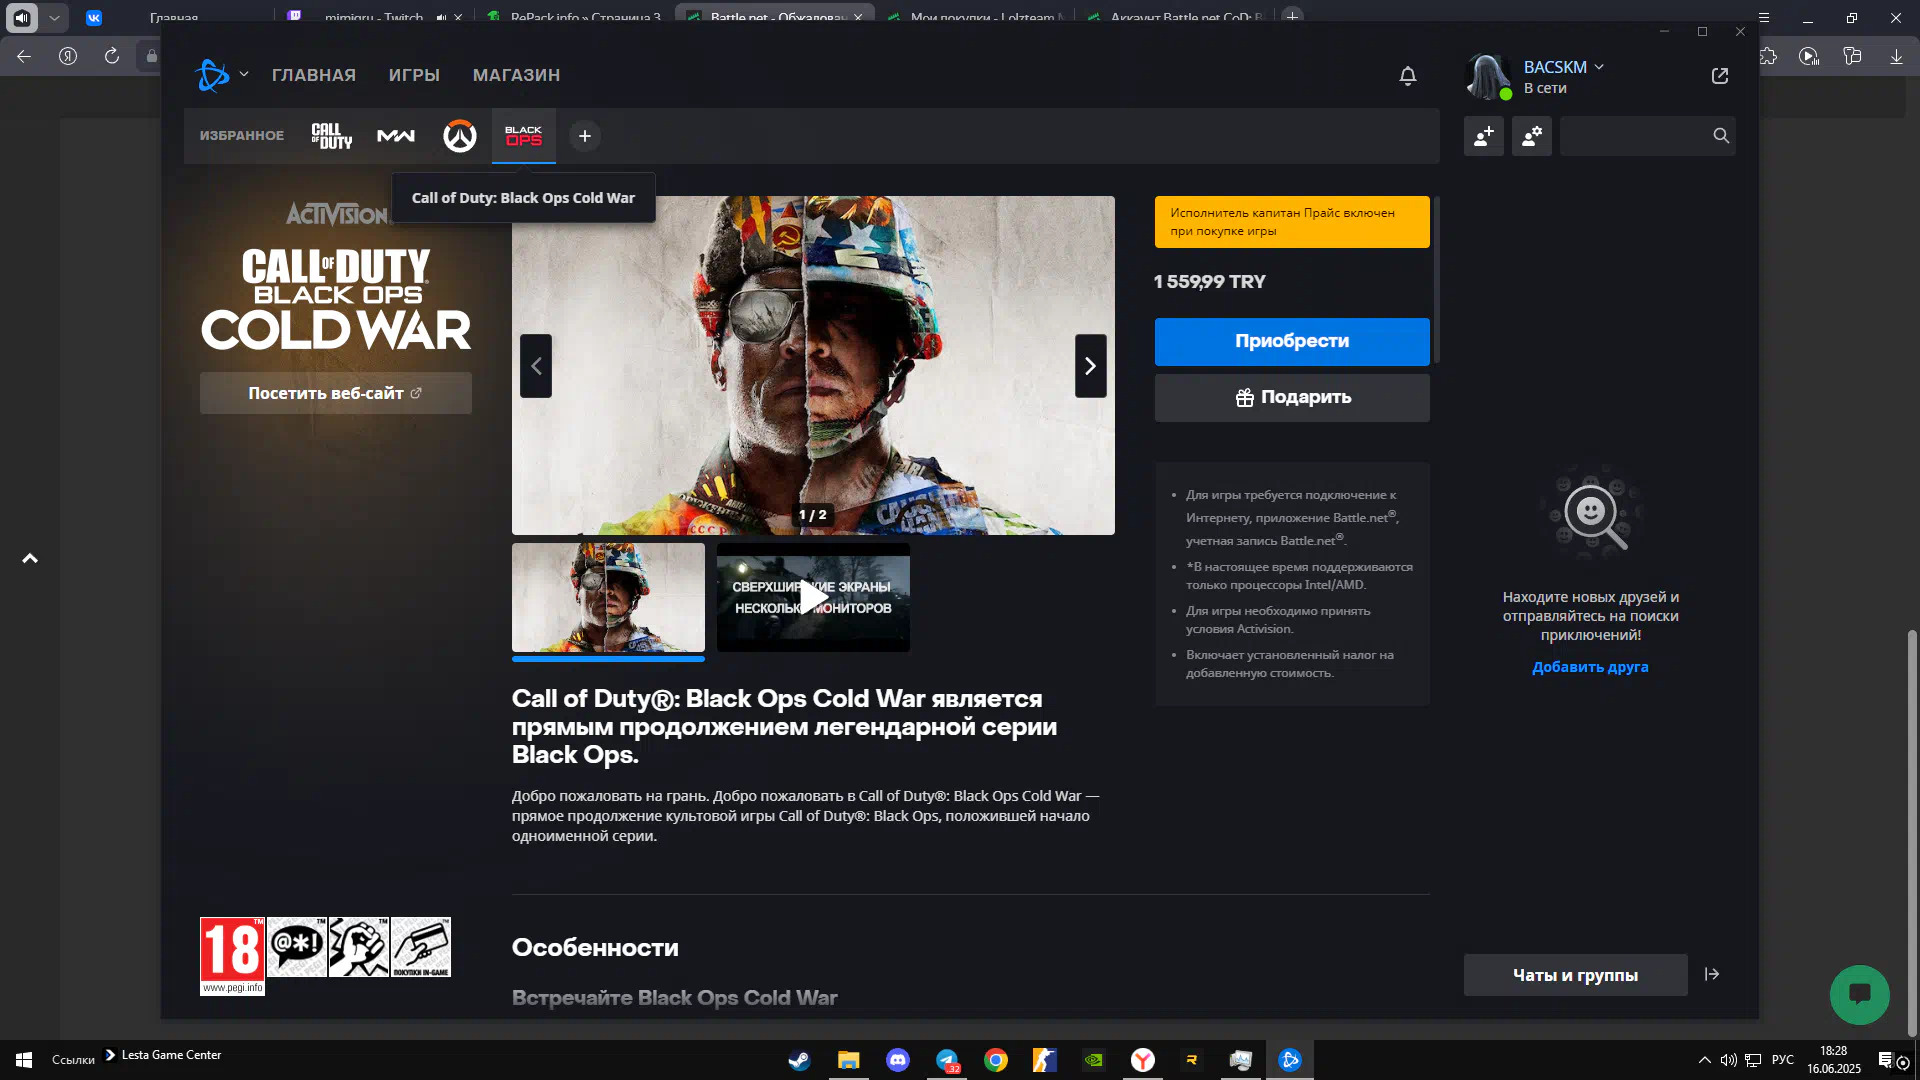Switch to the МАГАЗИН tab
Image resolution: width=1920 pixels, height=1080 pixels.
516,75
